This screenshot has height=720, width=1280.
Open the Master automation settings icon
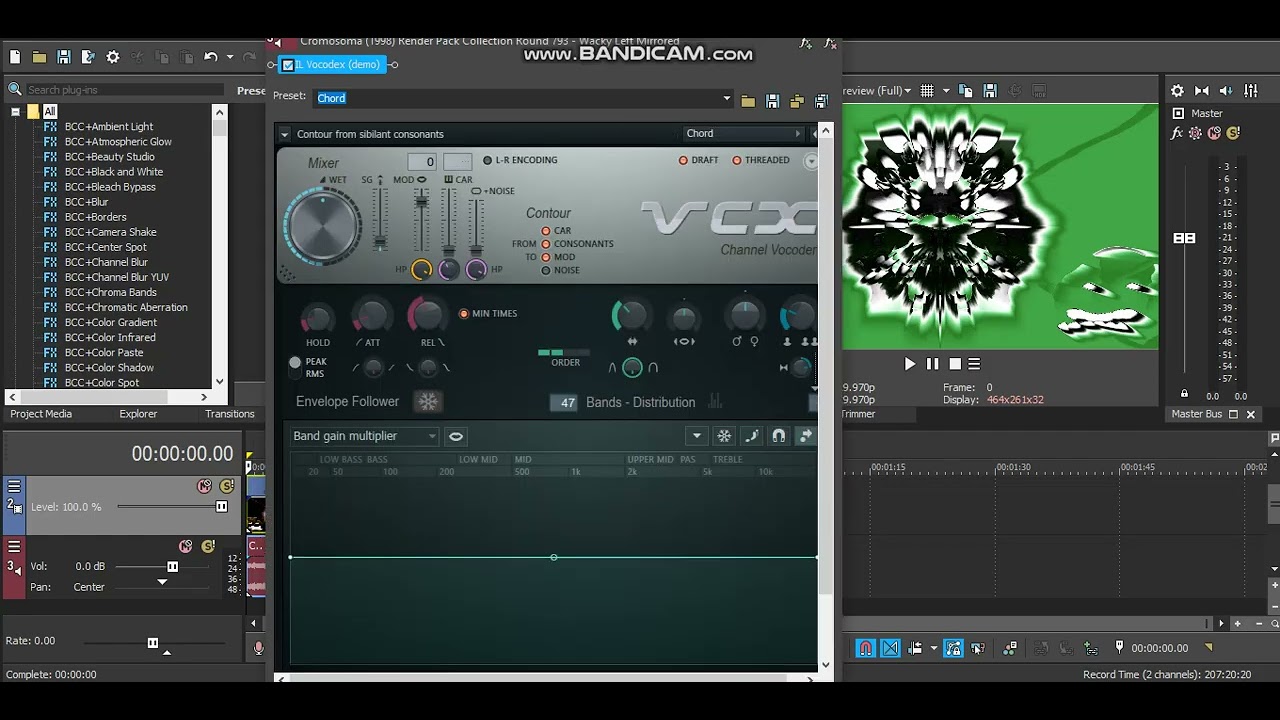point(1196,133)
